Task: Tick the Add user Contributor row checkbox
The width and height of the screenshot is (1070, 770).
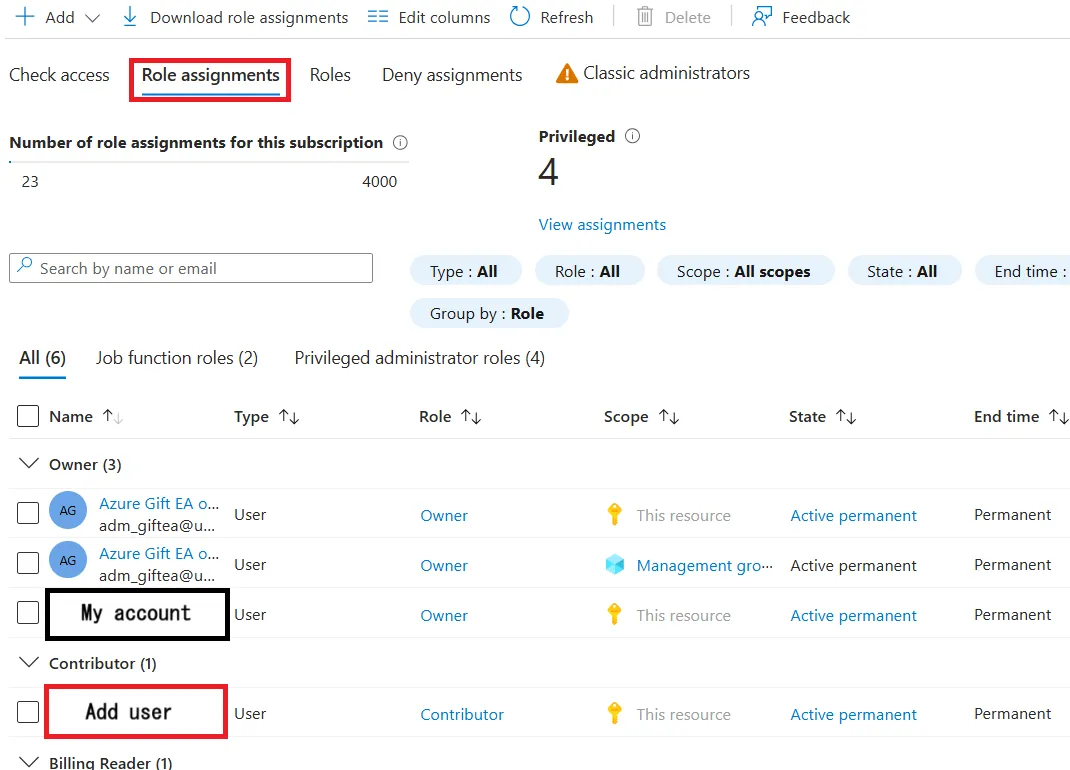Action: point(28,713)
